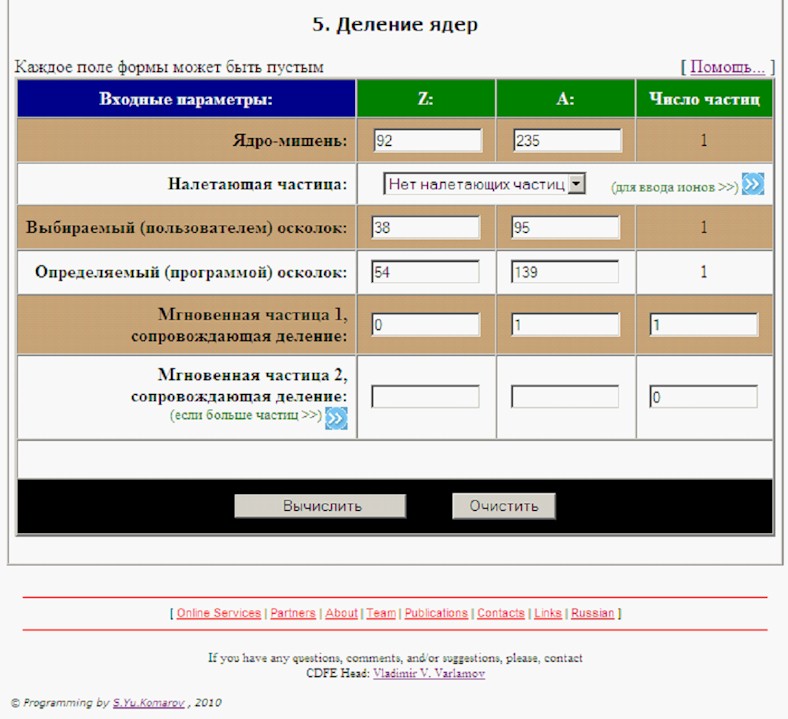Click the Очистить button
Viewport: 788px width, 719px height.
[504, 505]
